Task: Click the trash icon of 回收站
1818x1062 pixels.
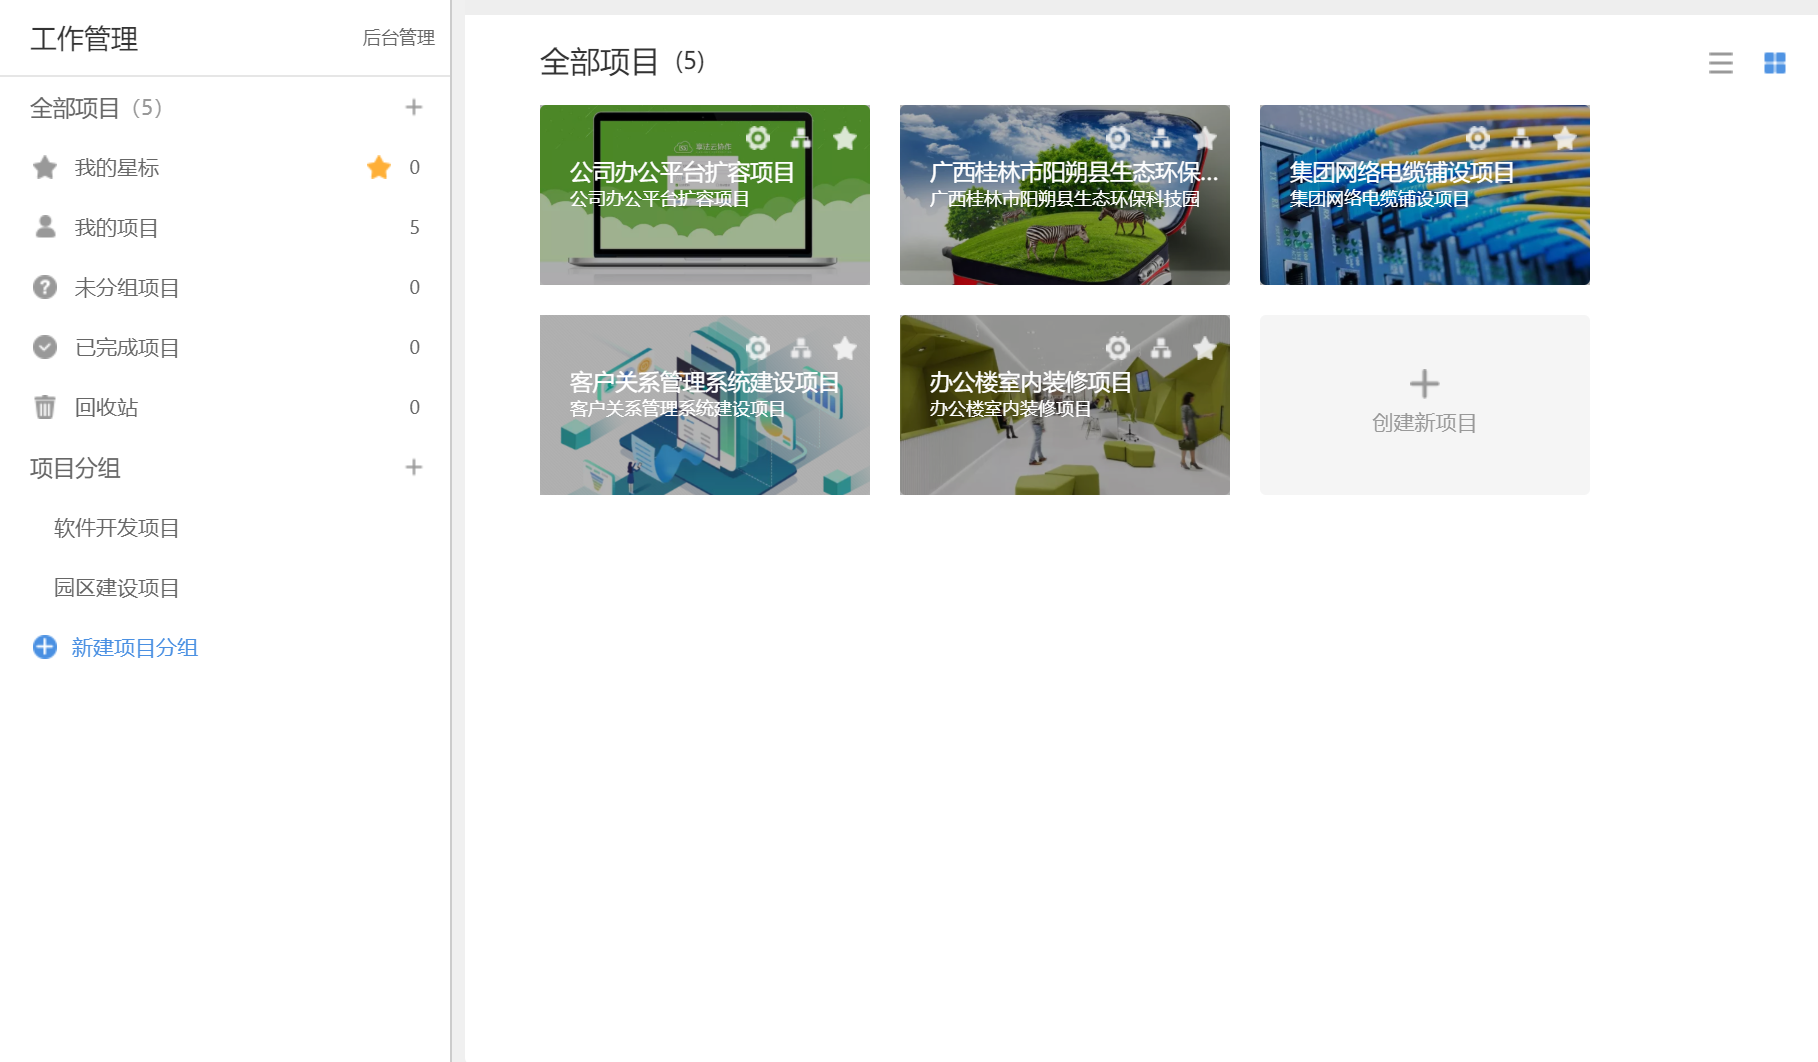Action: [45, 407]
